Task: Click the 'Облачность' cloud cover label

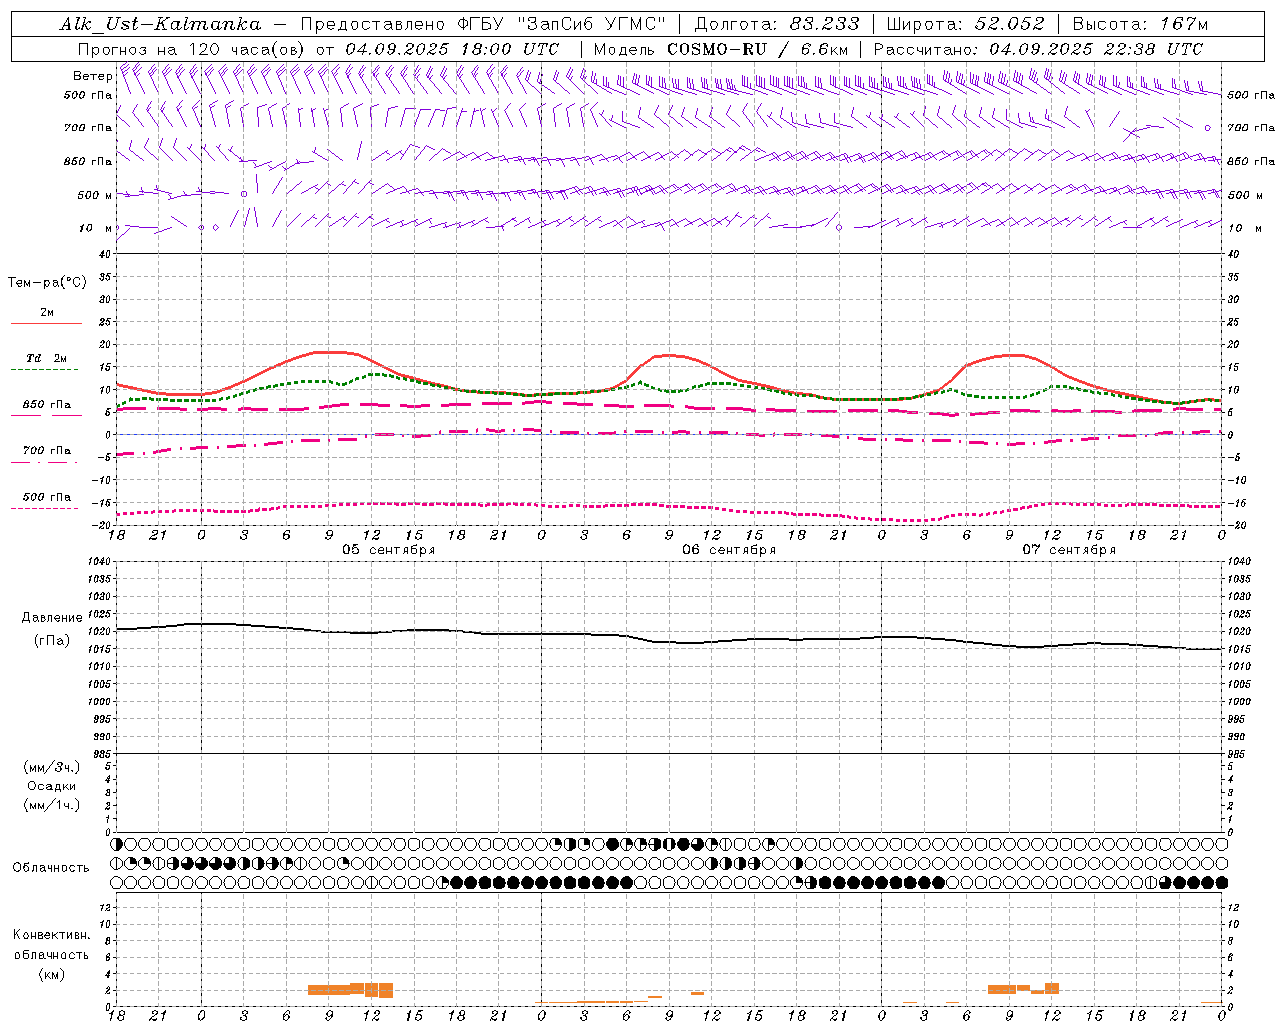Action: 51,868
